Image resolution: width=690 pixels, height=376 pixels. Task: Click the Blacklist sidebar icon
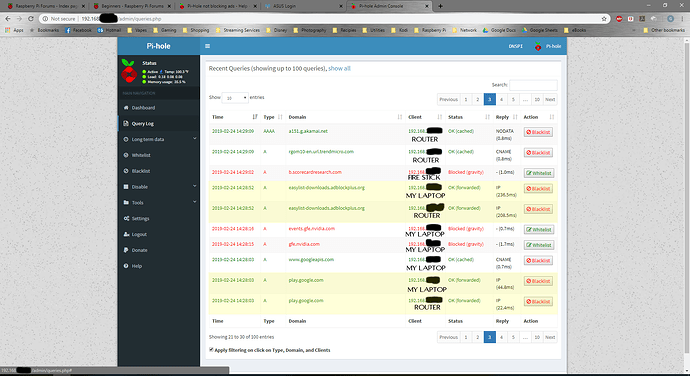click(x=126, y=171)
